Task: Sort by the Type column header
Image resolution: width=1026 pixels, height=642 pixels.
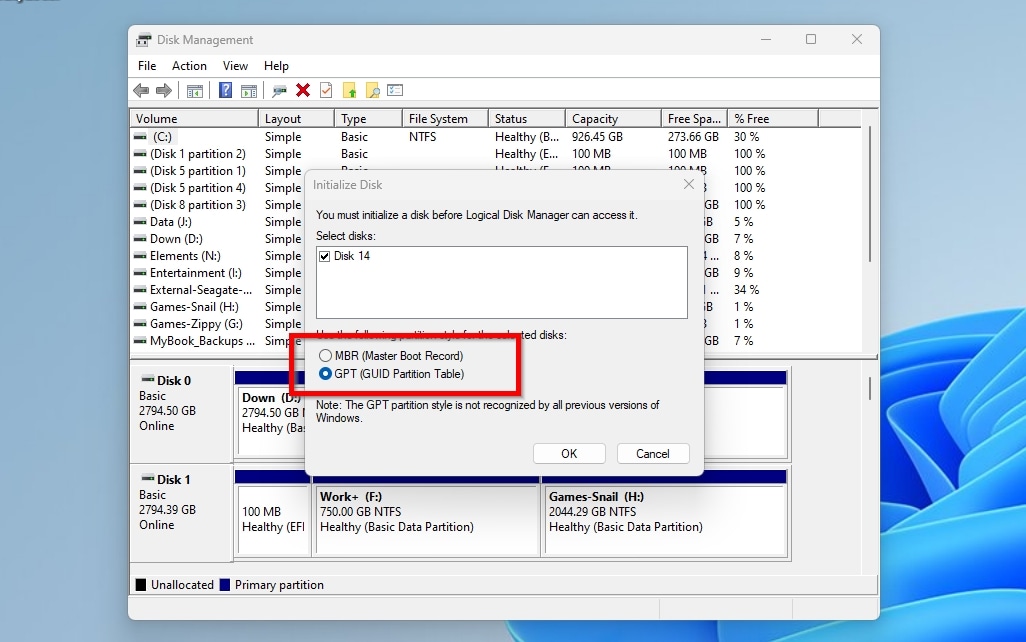Action: tap(368, 118)
